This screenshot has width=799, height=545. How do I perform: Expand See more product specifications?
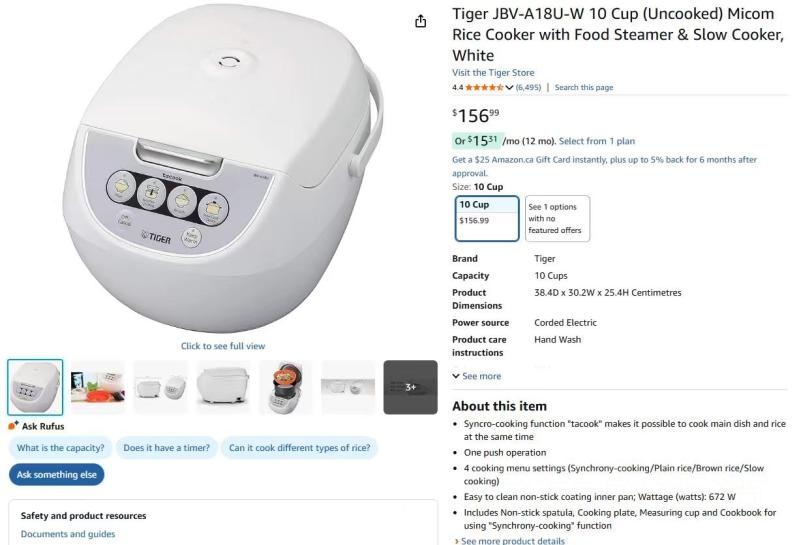(x=477, y=376)
